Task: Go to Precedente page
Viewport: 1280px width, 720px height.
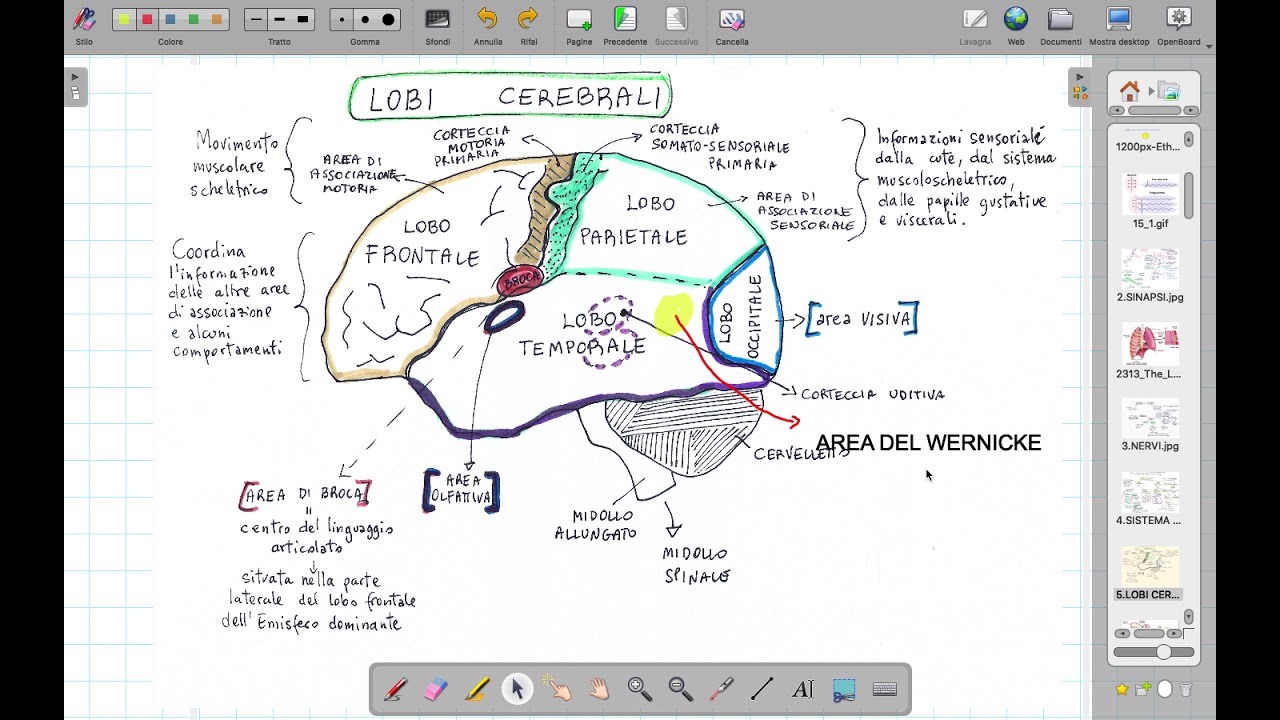Action: [x=625, y=26]
